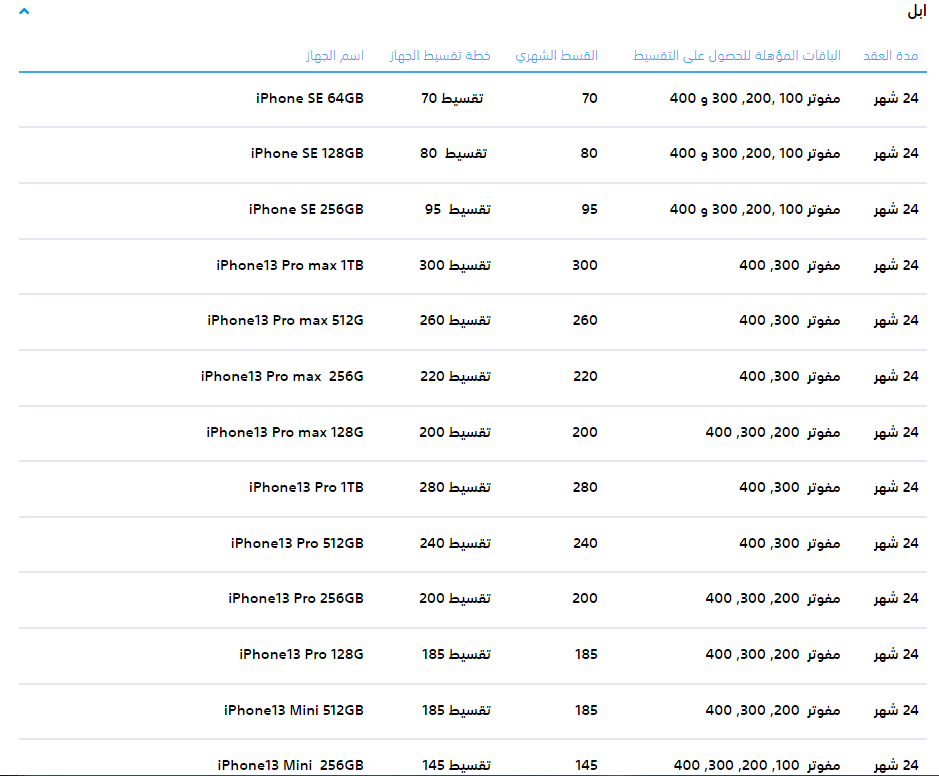Click تقسيط 185 in iPhone13 Pro 128G row
Screen dimensions: 939x776
pos(456,654)
